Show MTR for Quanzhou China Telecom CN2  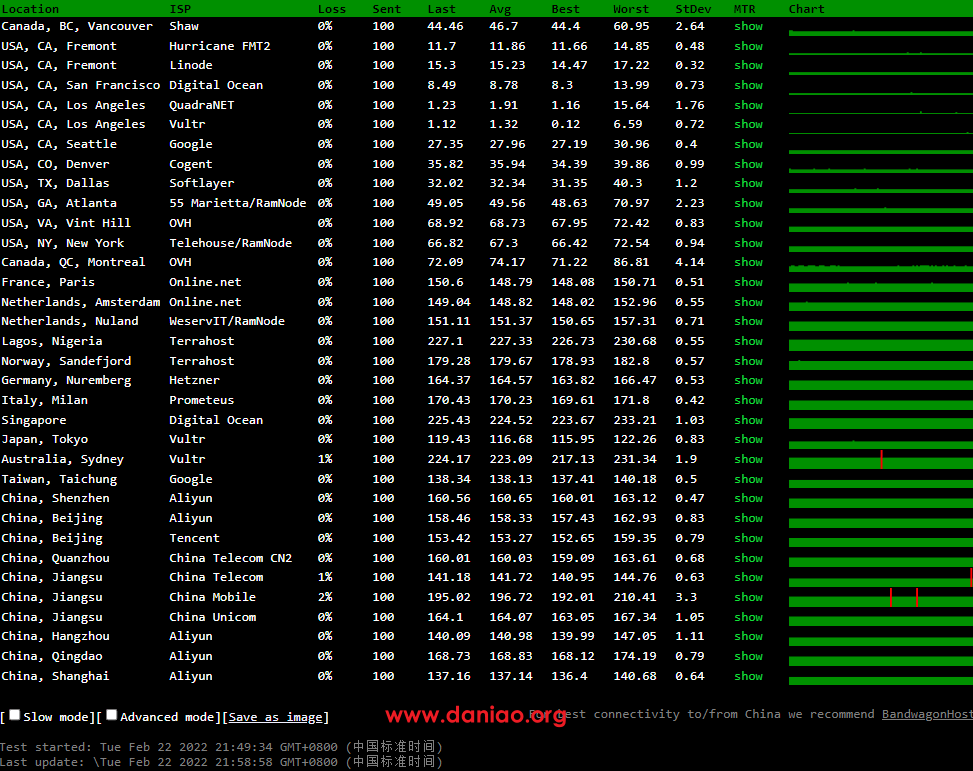pyautogui.click(x=748, y=557)
